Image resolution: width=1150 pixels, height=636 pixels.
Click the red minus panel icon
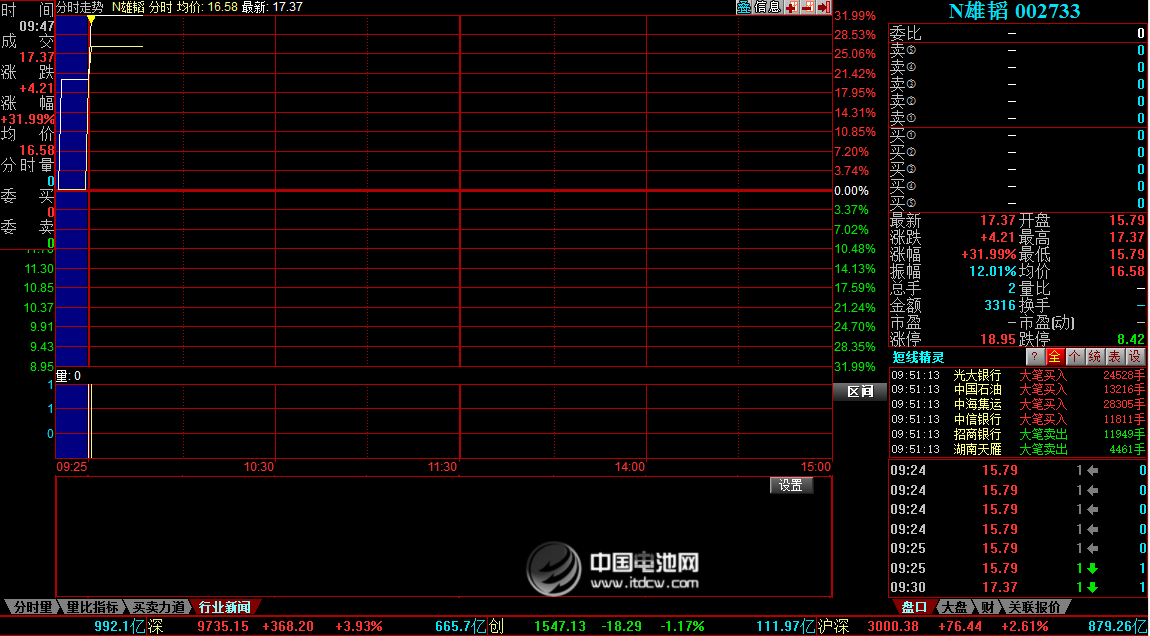point(807,7)
